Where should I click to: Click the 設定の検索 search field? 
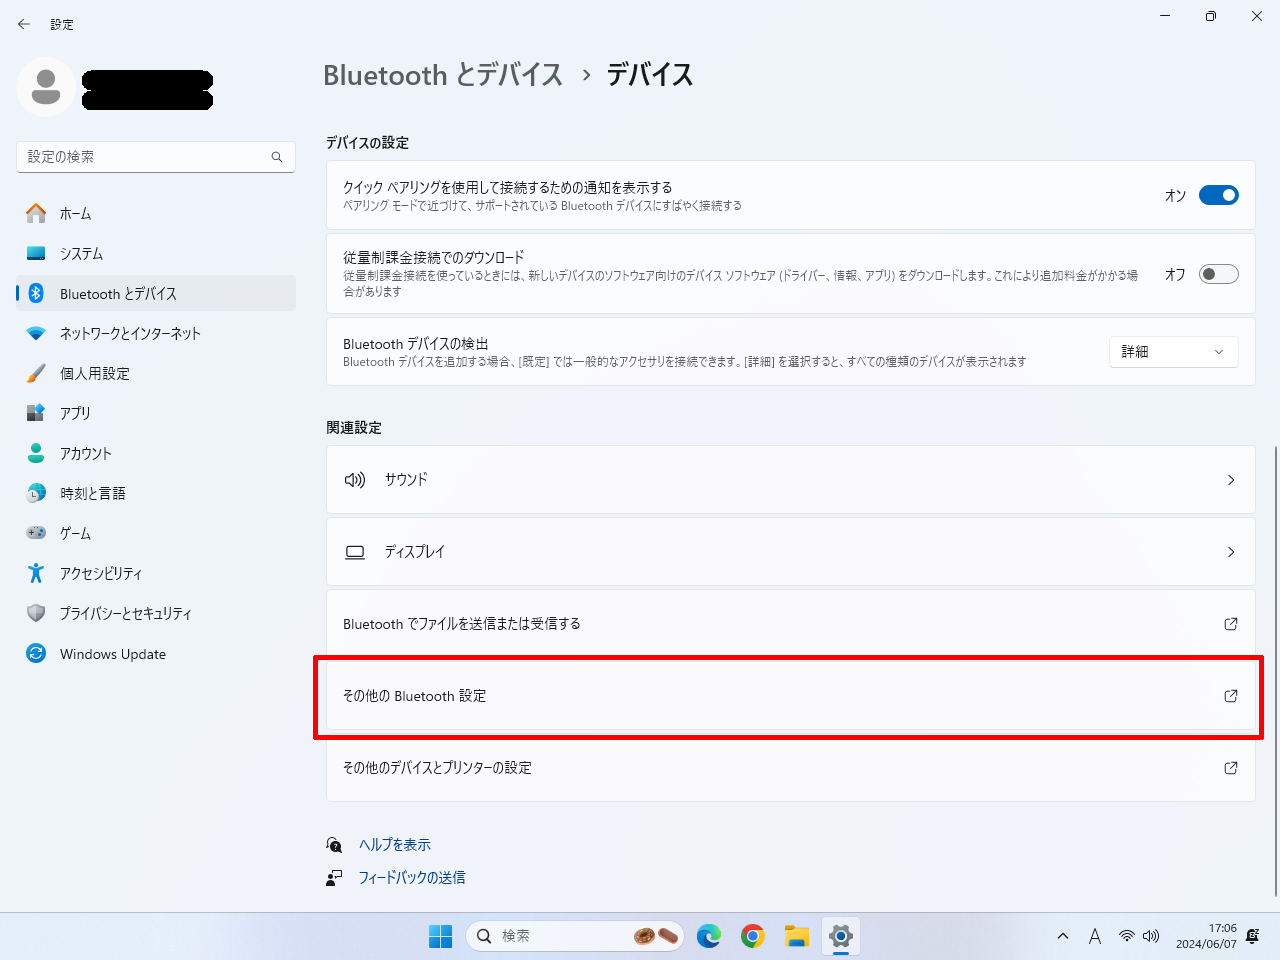[x=156, y=157]
